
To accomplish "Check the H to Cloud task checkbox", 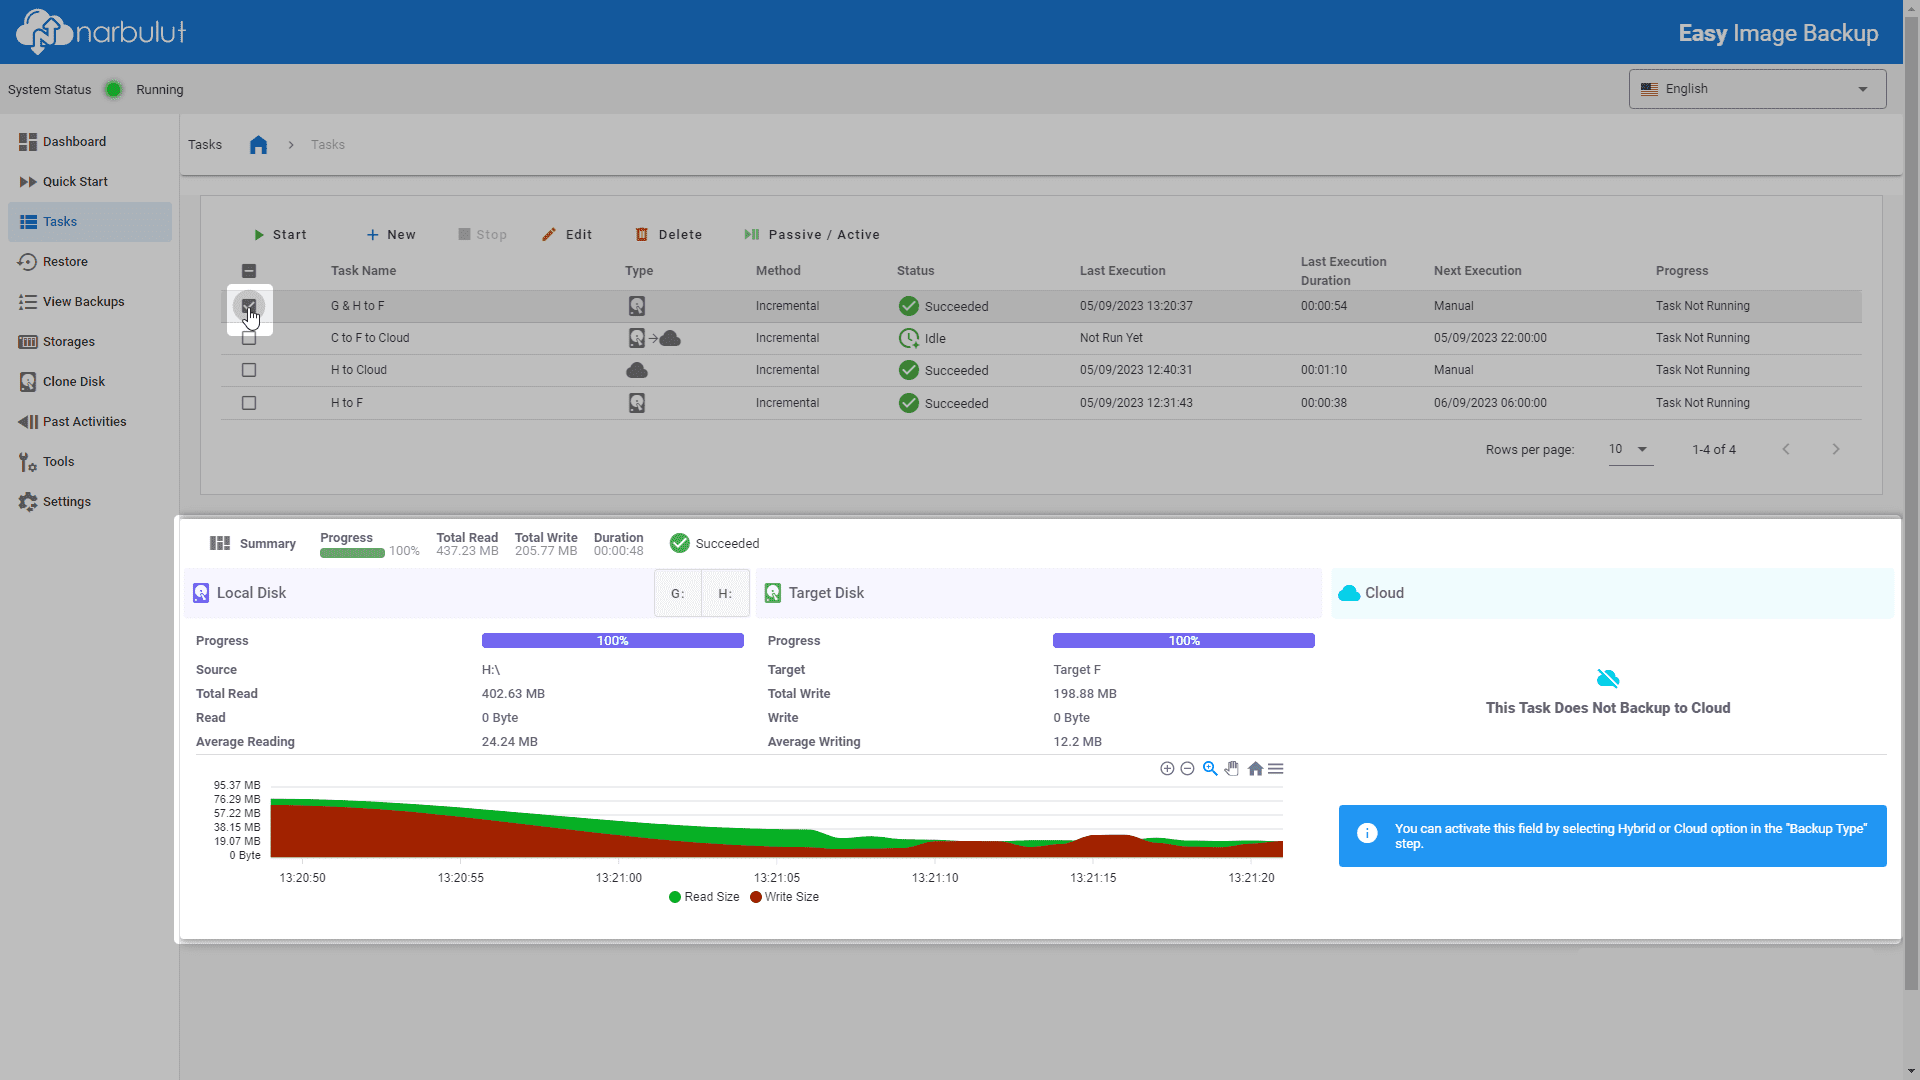I will [249, 370].
